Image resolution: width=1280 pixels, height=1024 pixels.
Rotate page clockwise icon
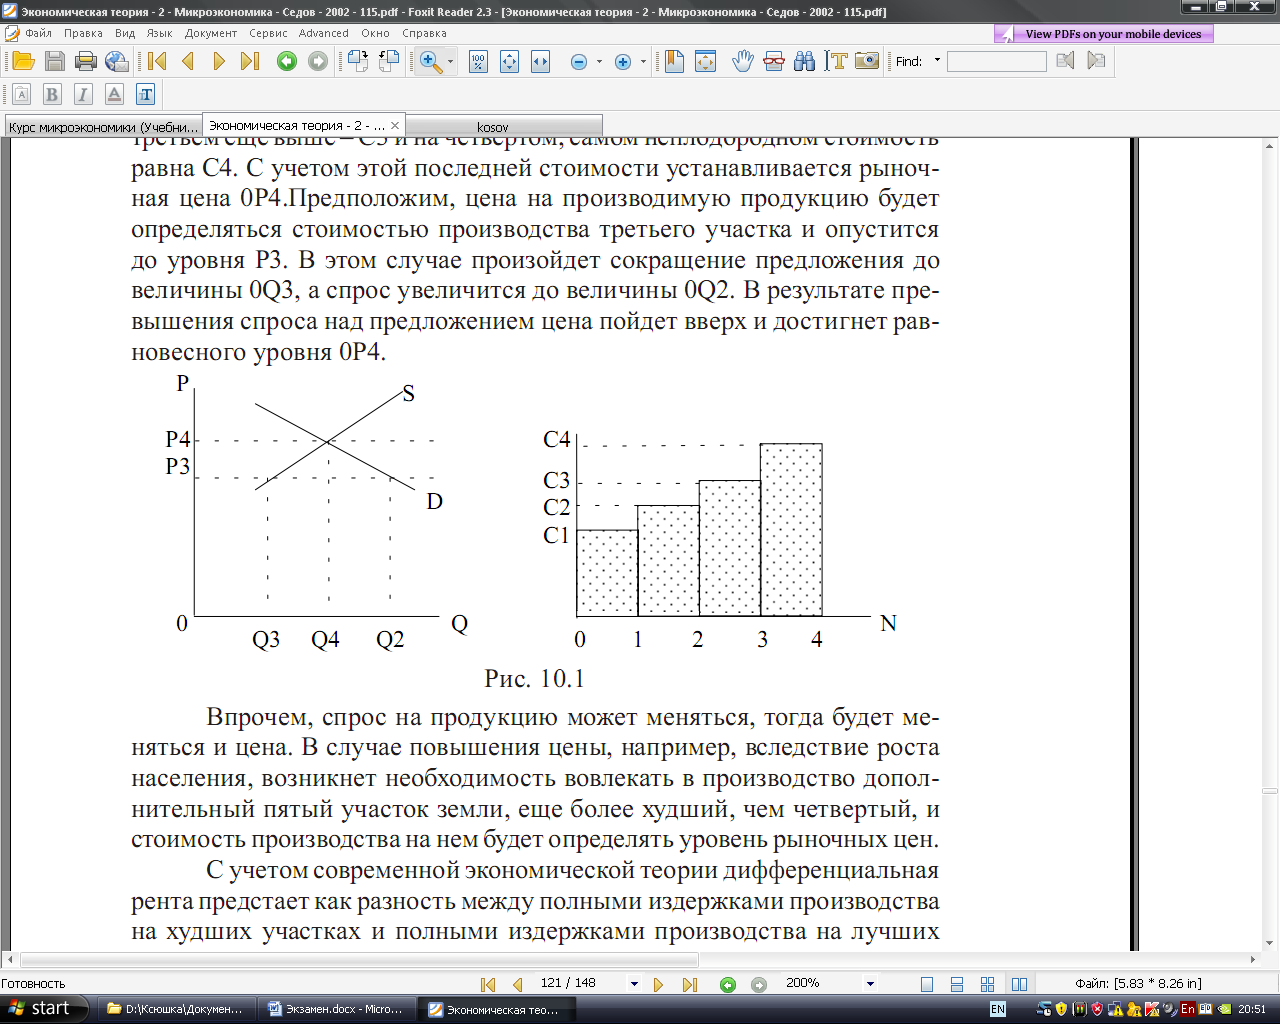tap(389, 61)
